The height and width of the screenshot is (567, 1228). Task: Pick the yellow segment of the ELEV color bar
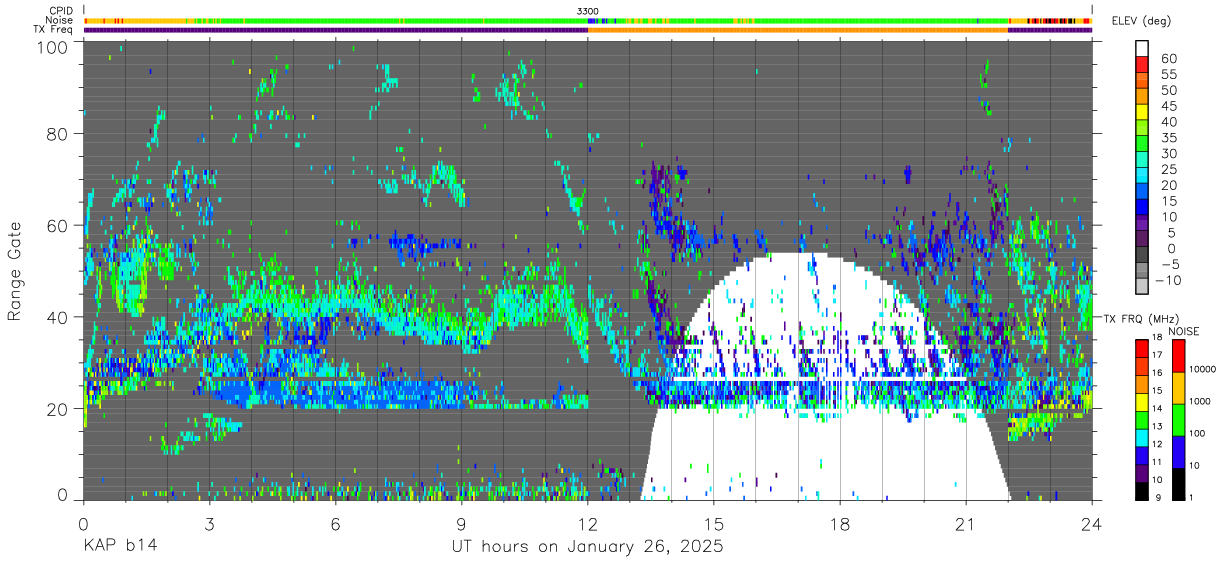point(1143,111)
